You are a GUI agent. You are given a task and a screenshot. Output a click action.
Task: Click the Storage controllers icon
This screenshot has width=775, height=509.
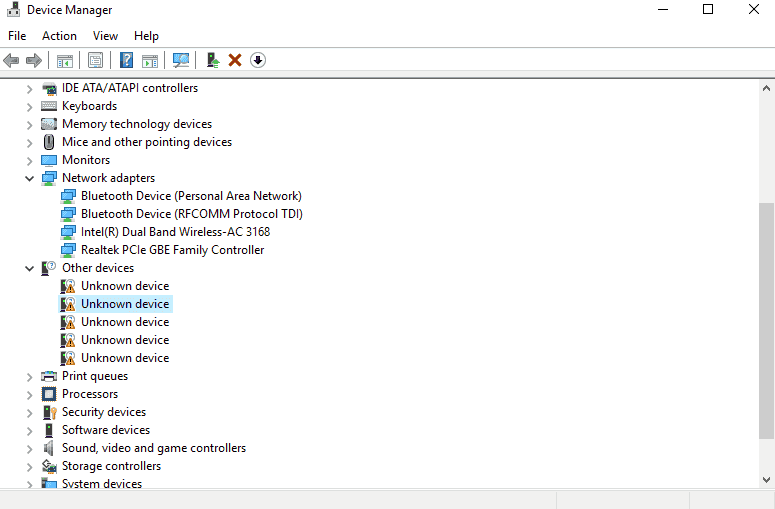click(x=49, y=466)
